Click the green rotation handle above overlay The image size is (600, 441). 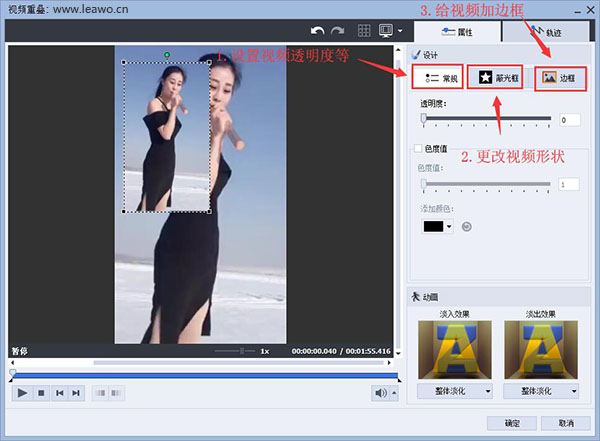[x=167, y=55]
